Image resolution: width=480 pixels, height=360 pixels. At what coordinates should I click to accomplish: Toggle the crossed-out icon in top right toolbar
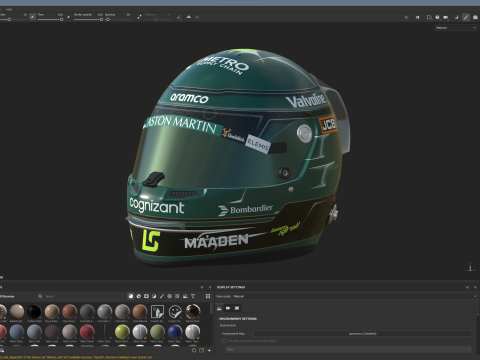406,17
